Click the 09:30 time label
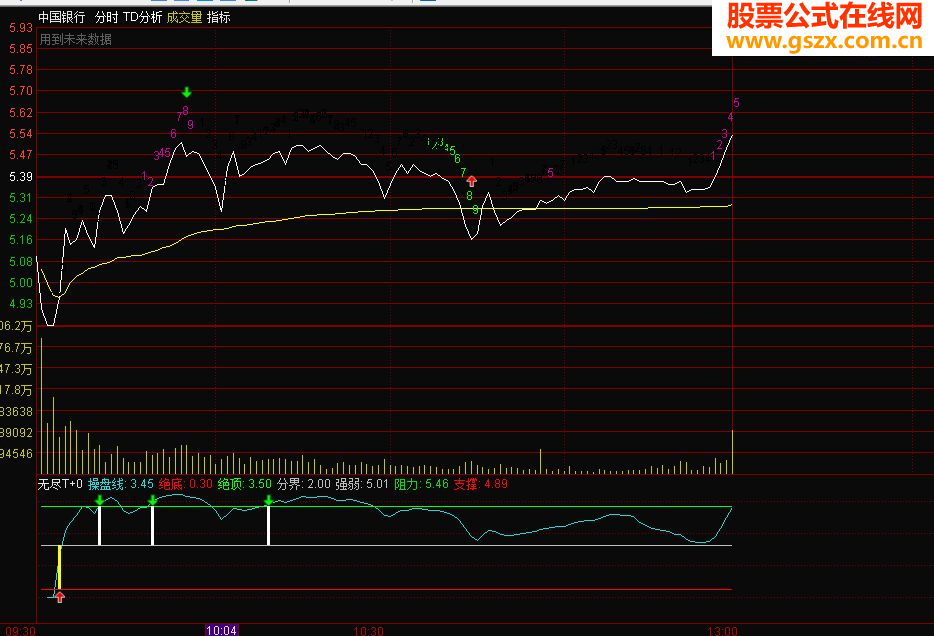This screenshot has width=934, height=636. point(20,631)
